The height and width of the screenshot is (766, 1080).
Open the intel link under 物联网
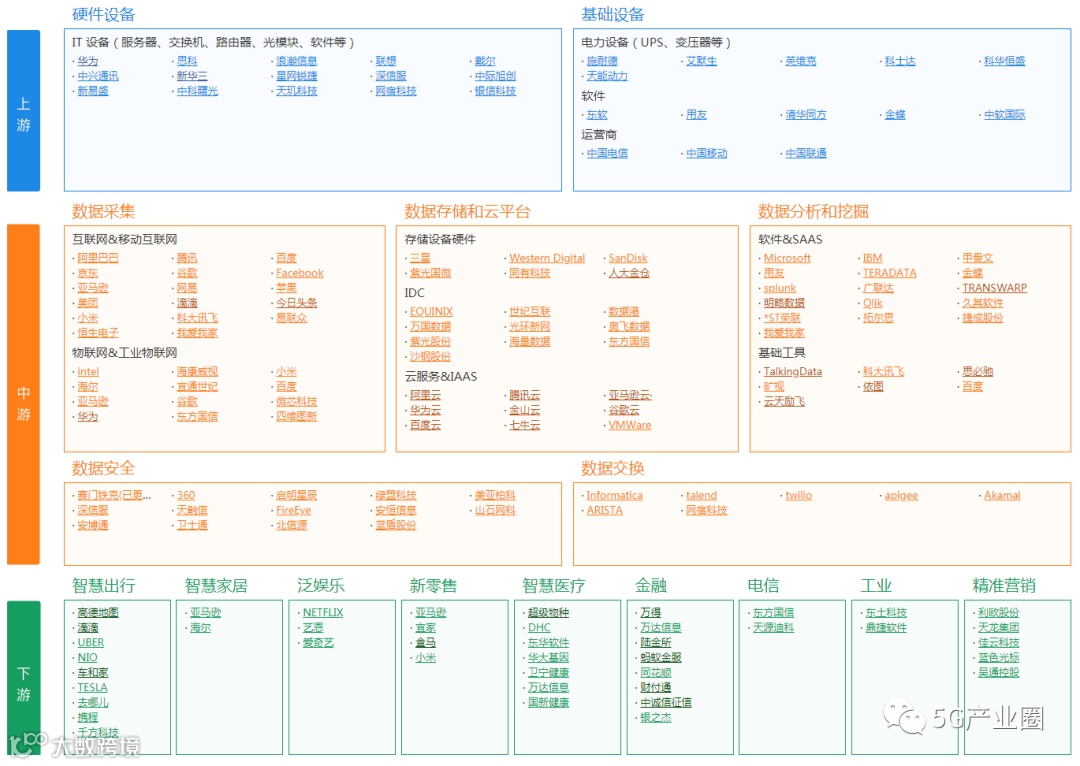(88, 372)
